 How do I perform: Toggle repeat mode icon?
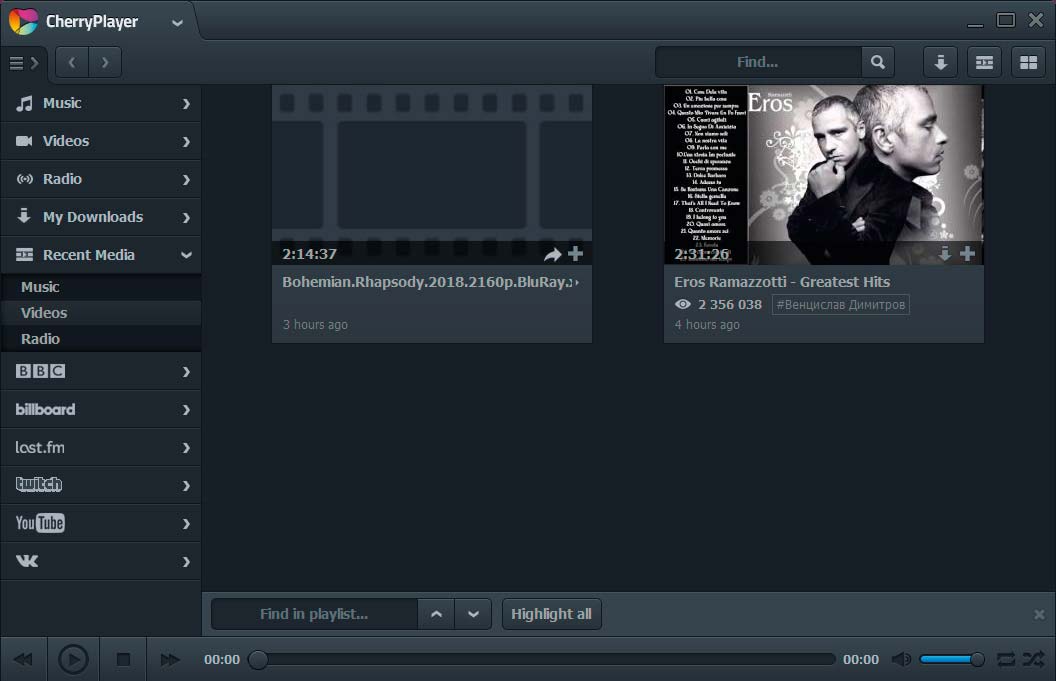coord(1006,659)
